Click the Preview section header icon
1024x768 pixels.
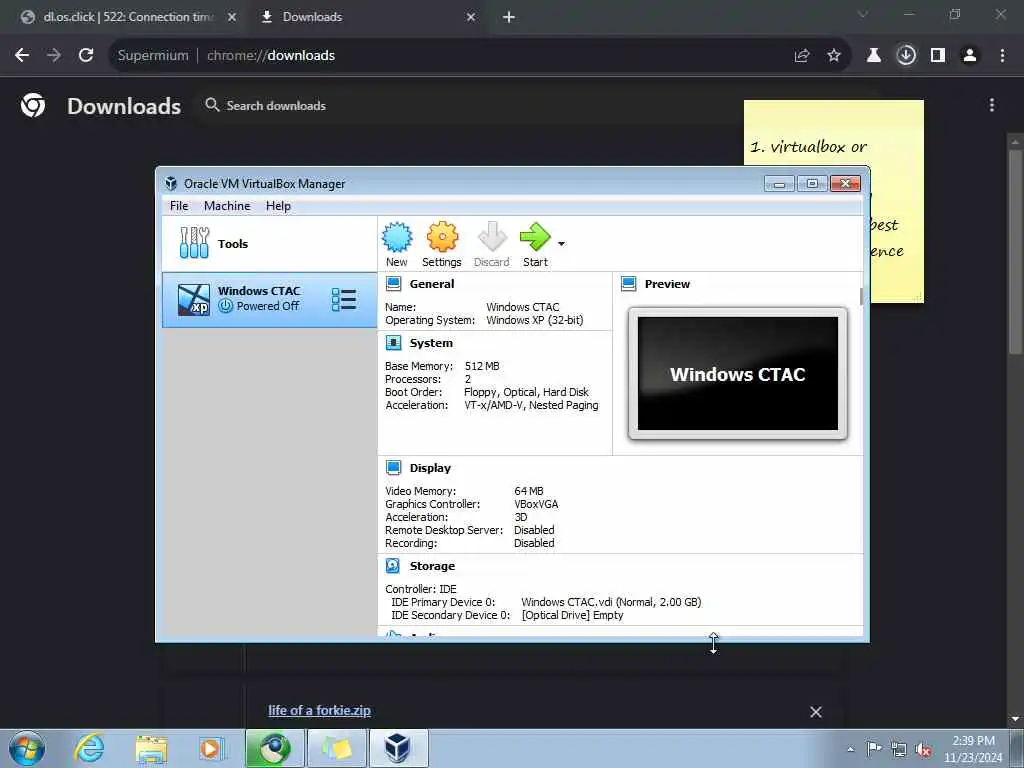[x=628, y=283]
